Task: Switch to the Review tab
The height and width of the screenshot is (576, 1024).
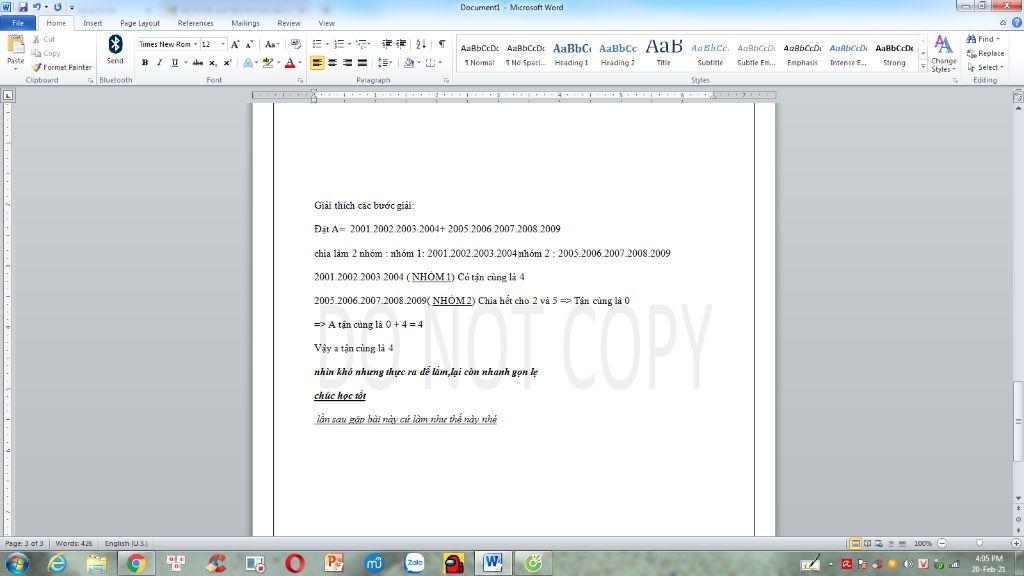Action: [x=289, y=23]
